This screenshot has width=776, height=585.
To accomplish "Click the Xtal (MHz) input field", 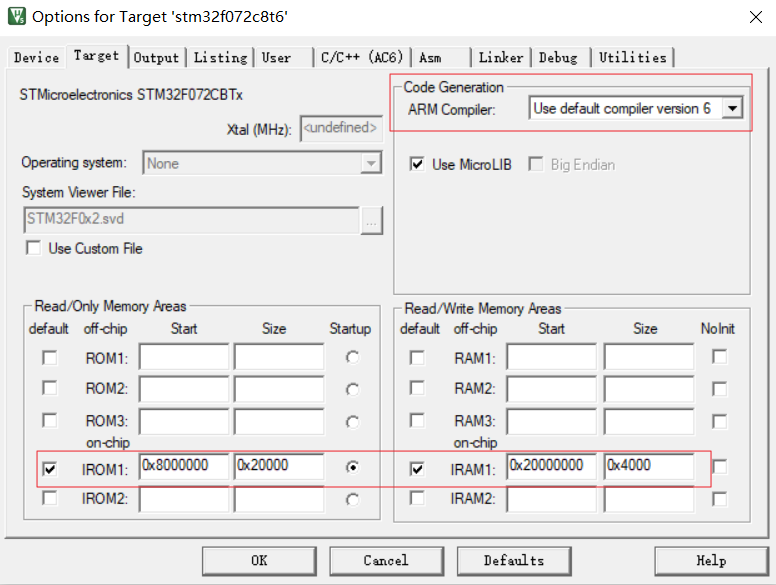I will [341, 129].
